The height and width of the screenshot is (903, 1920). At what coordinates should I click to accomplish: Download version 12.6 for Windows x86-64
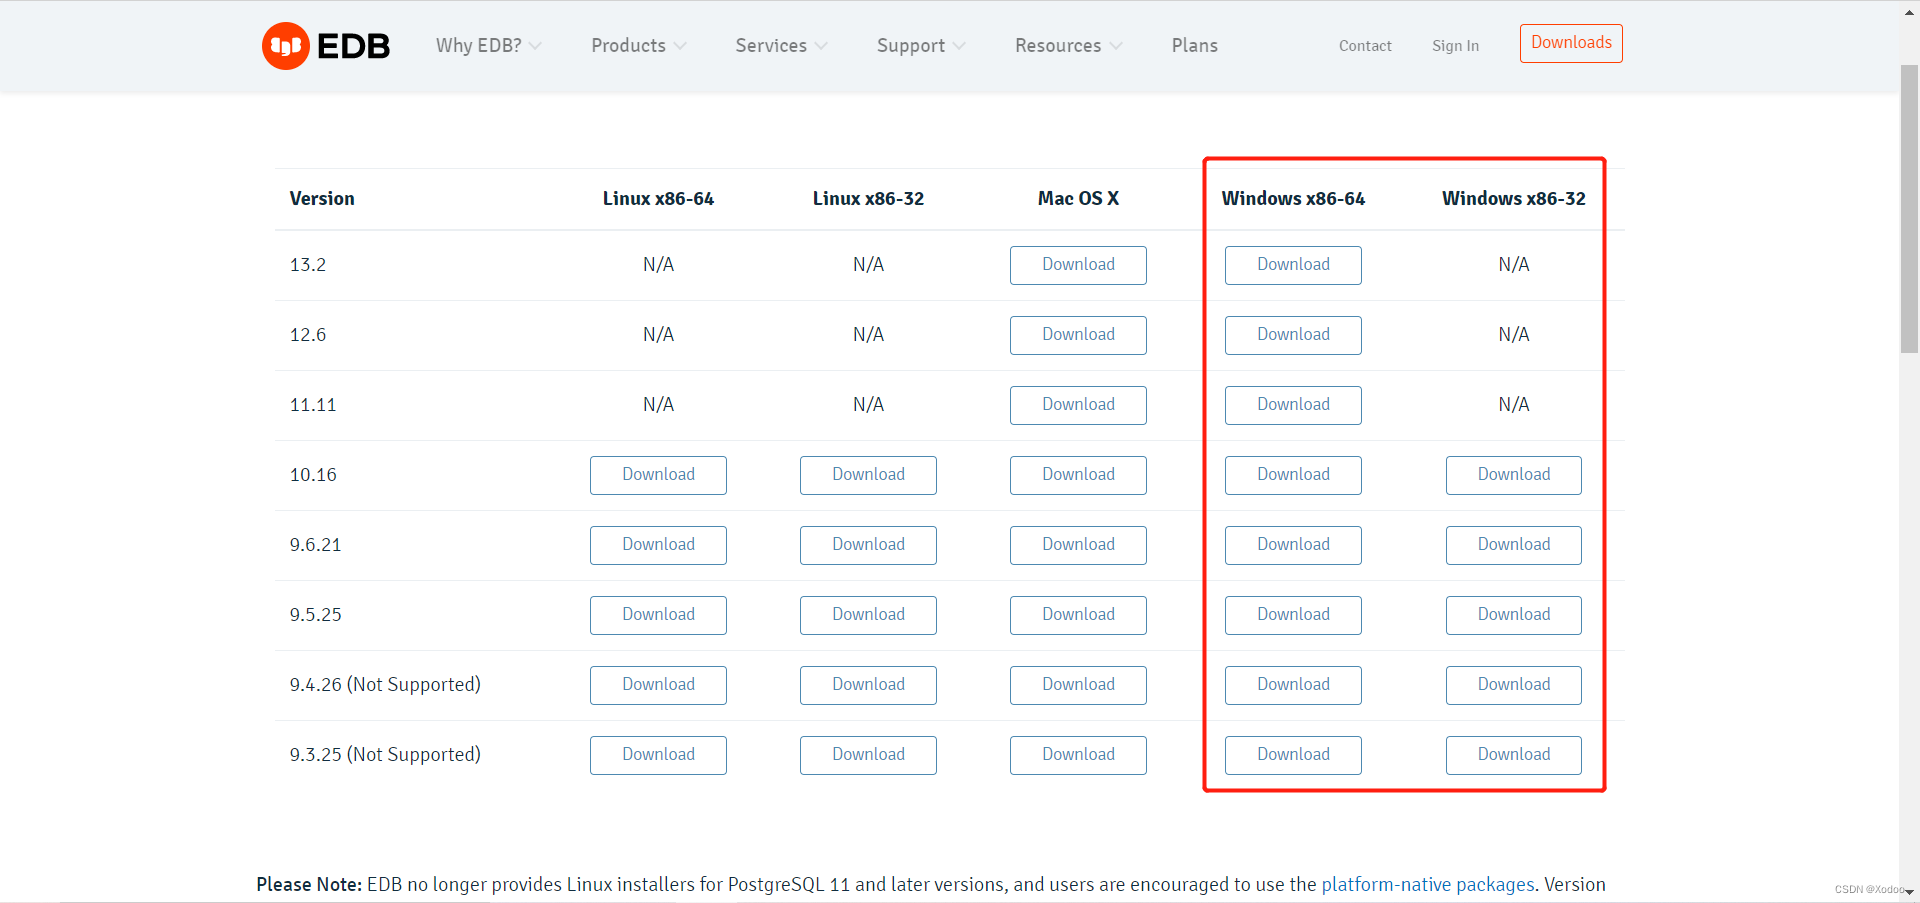[x=1293, y=335]
